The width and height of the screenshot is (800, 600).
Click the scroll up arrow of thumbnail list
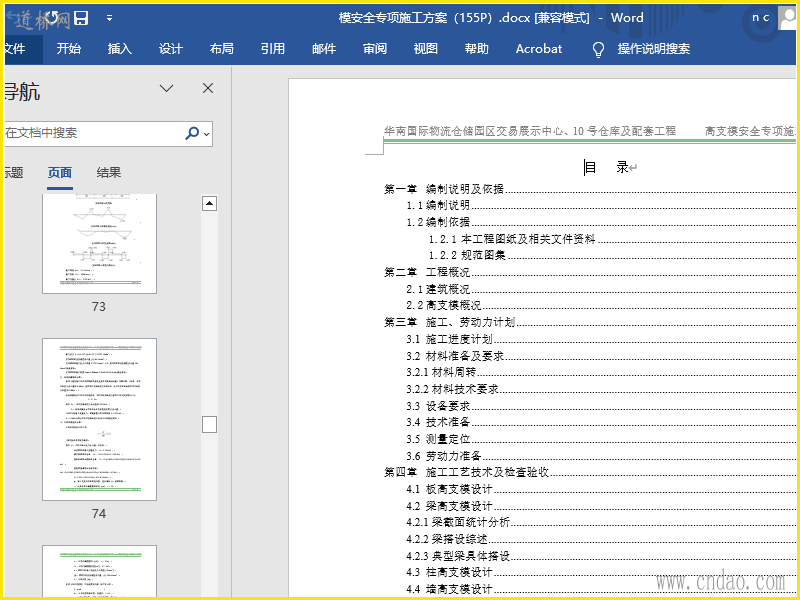pyautogui.click(x=209, y=204)
